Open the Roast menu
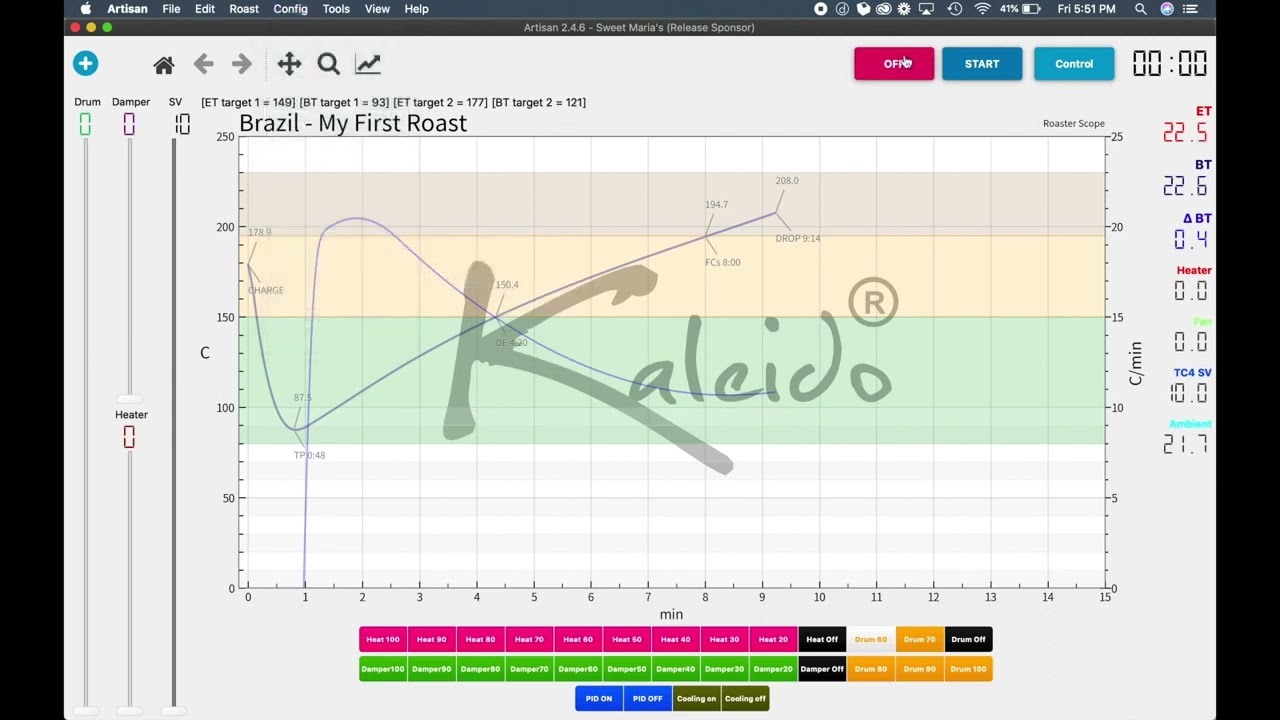 [x=244, y=9]
